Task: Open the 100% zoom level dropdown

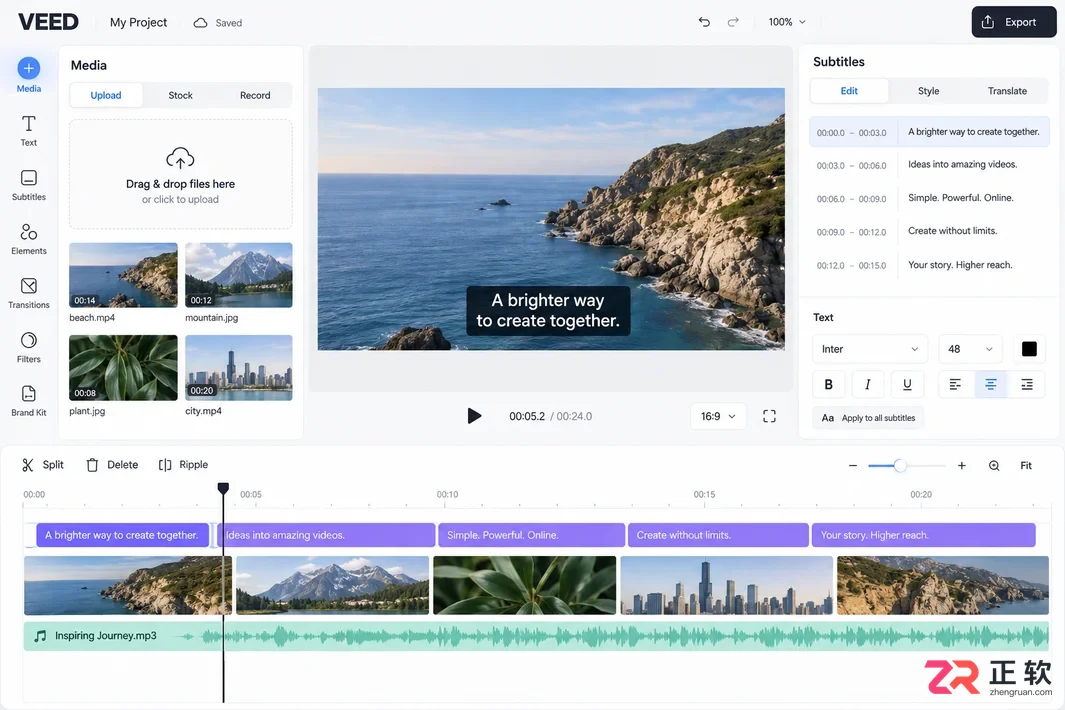Action: (787, 22)
